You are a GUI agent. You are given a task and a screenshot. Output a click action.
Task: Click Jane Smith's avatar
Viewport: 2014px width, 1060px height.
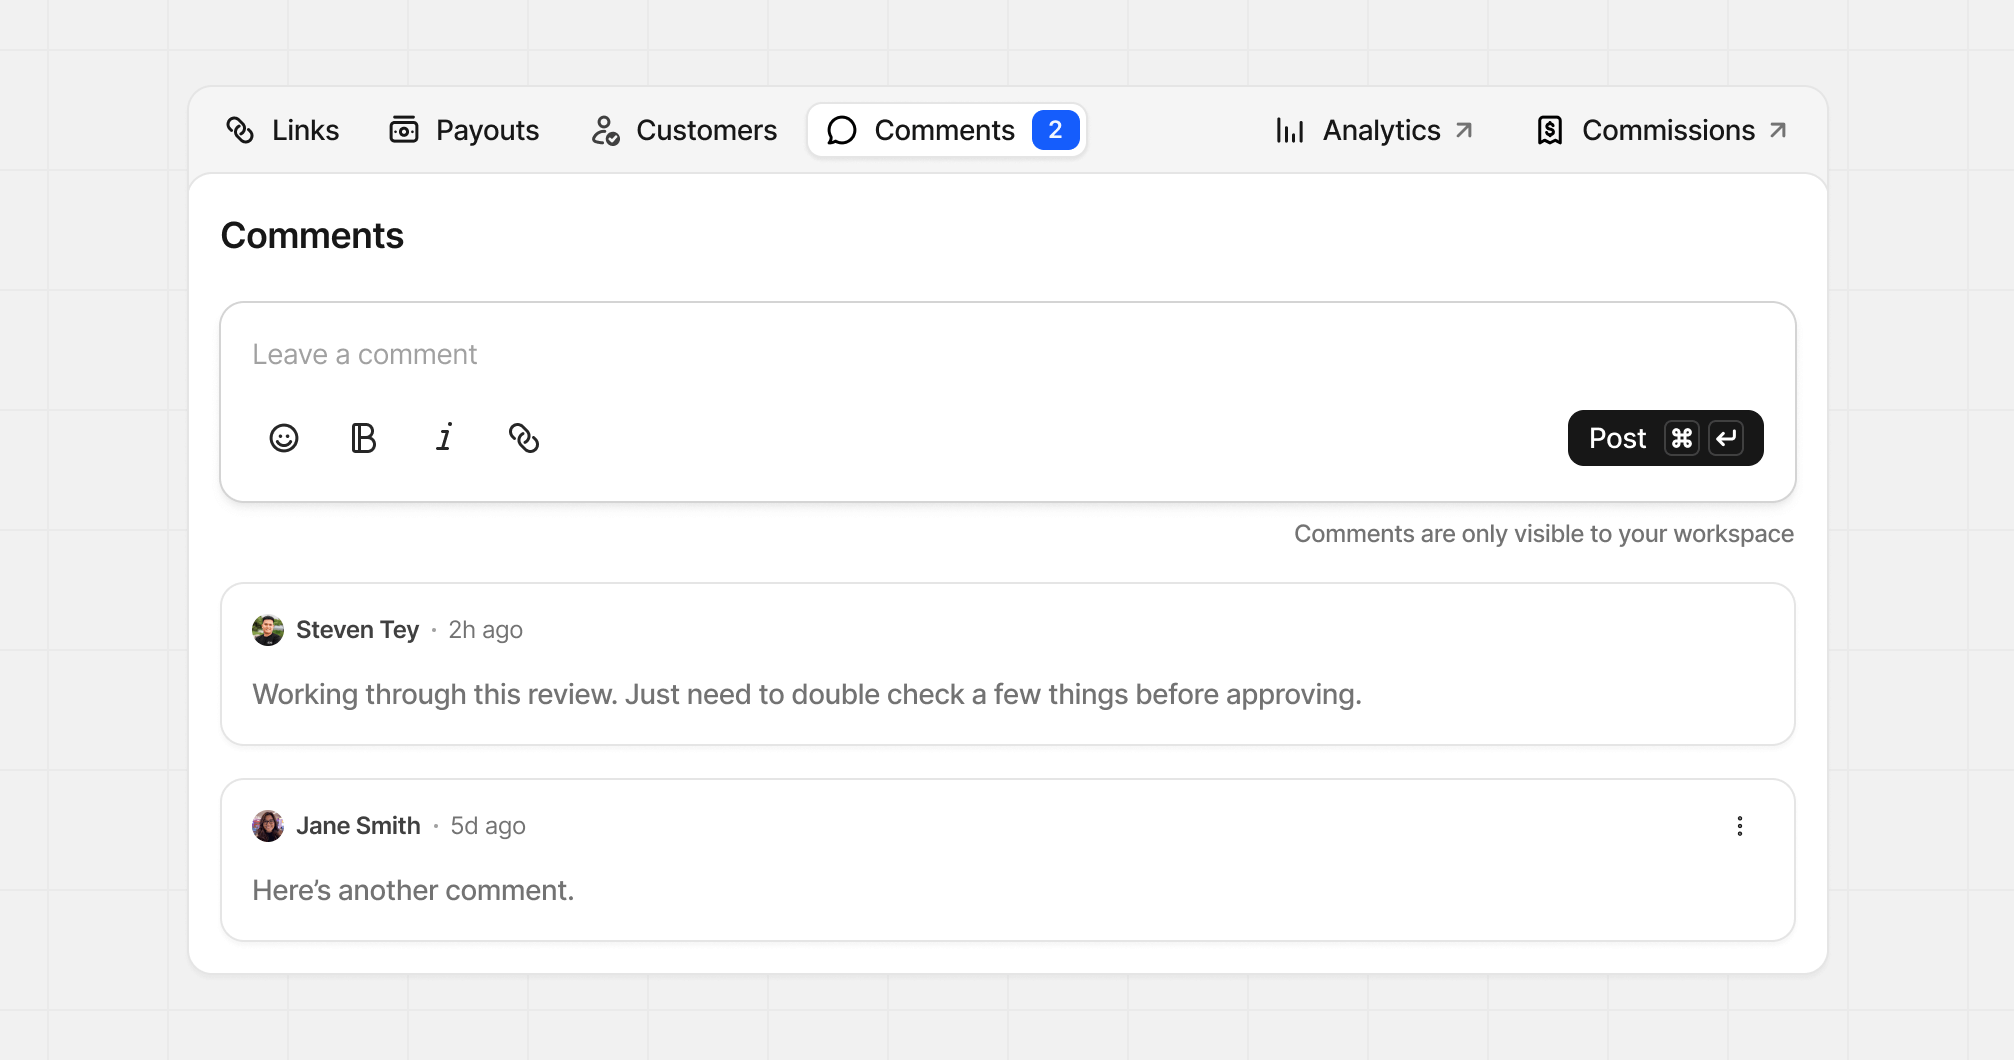pos(268,826)
